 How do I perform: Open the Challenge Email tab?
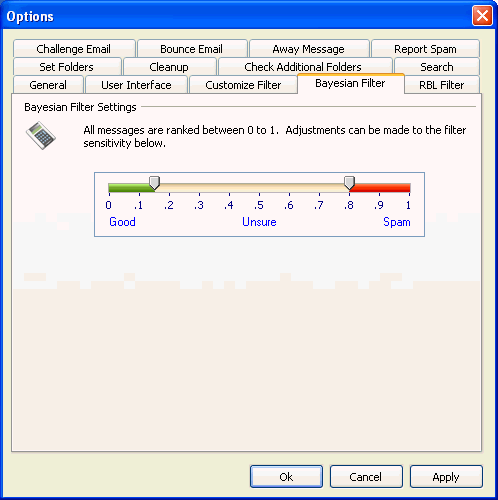(x=74, y=49)
